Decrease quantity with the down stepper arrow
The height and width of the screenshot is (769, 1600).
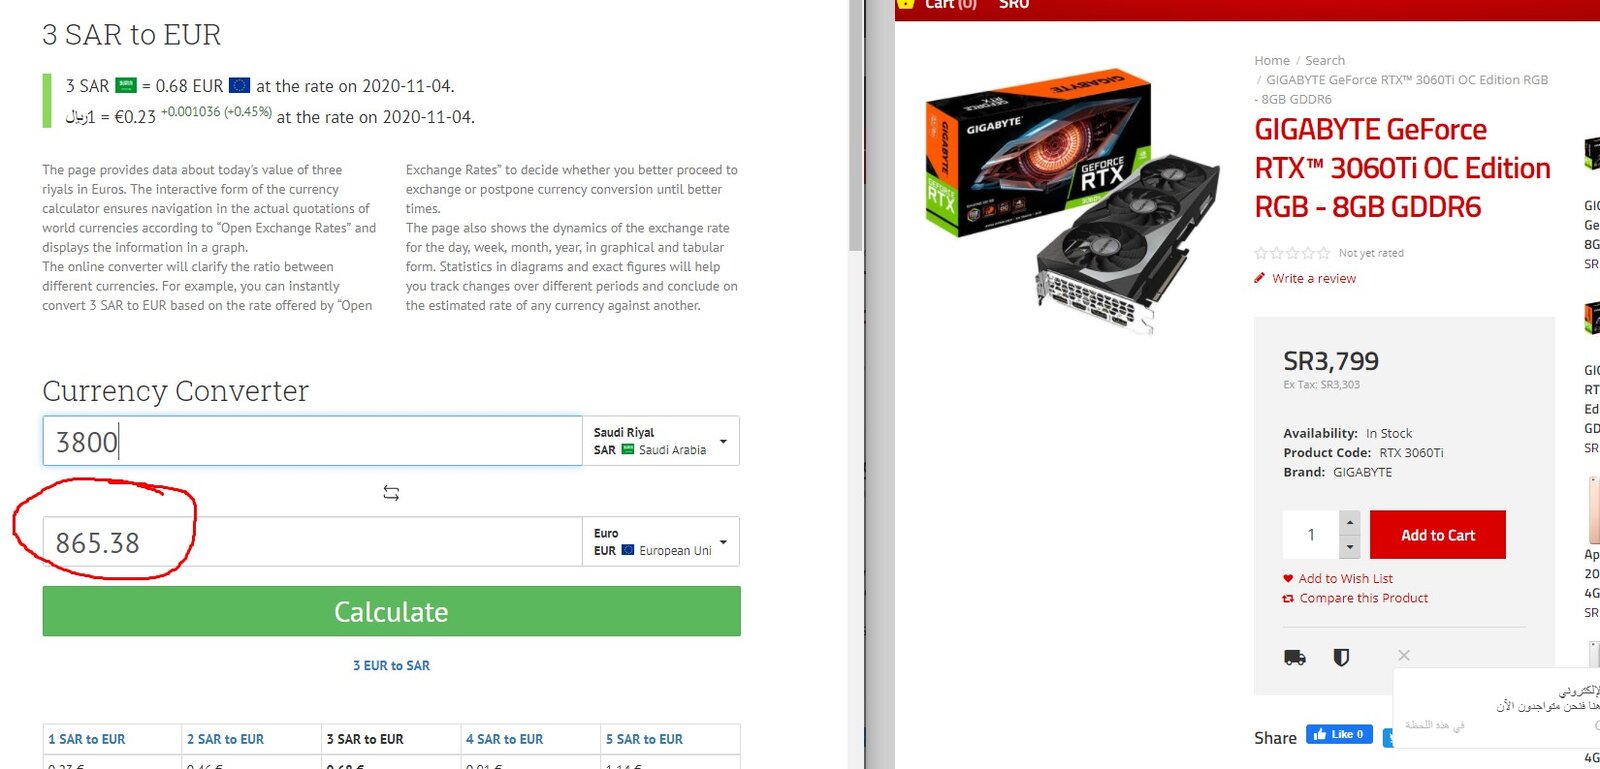coord(1350,547)
